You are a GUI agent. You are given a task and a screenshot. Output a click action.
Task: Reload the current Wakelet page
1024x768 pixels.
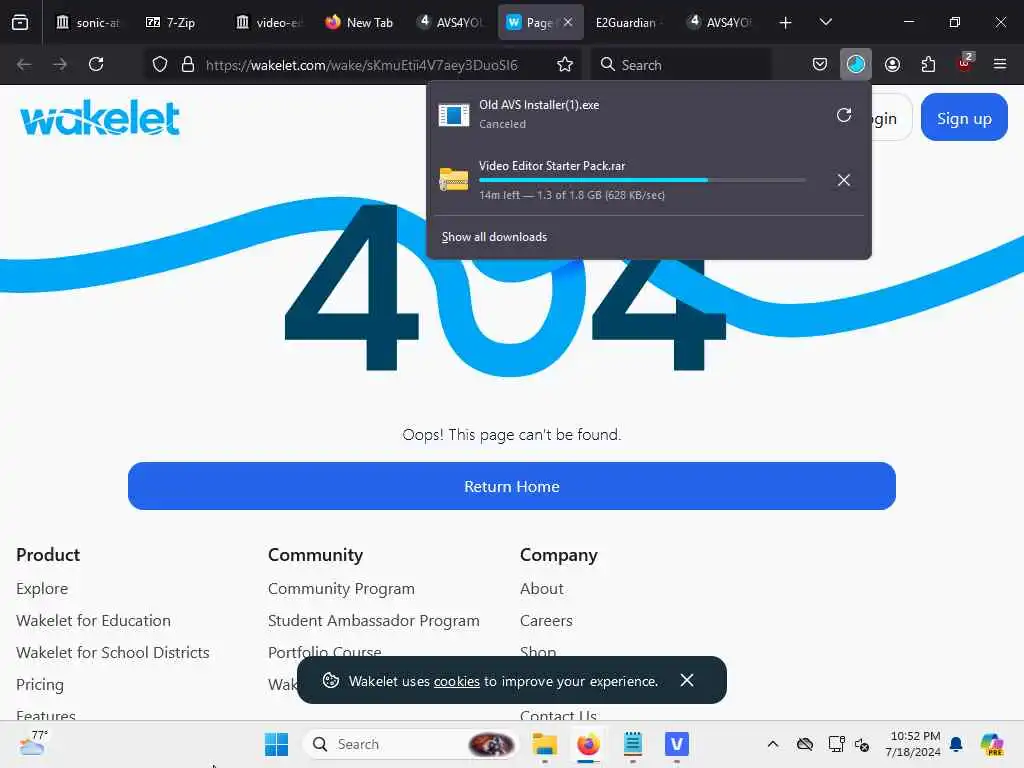tap(96, 64)
